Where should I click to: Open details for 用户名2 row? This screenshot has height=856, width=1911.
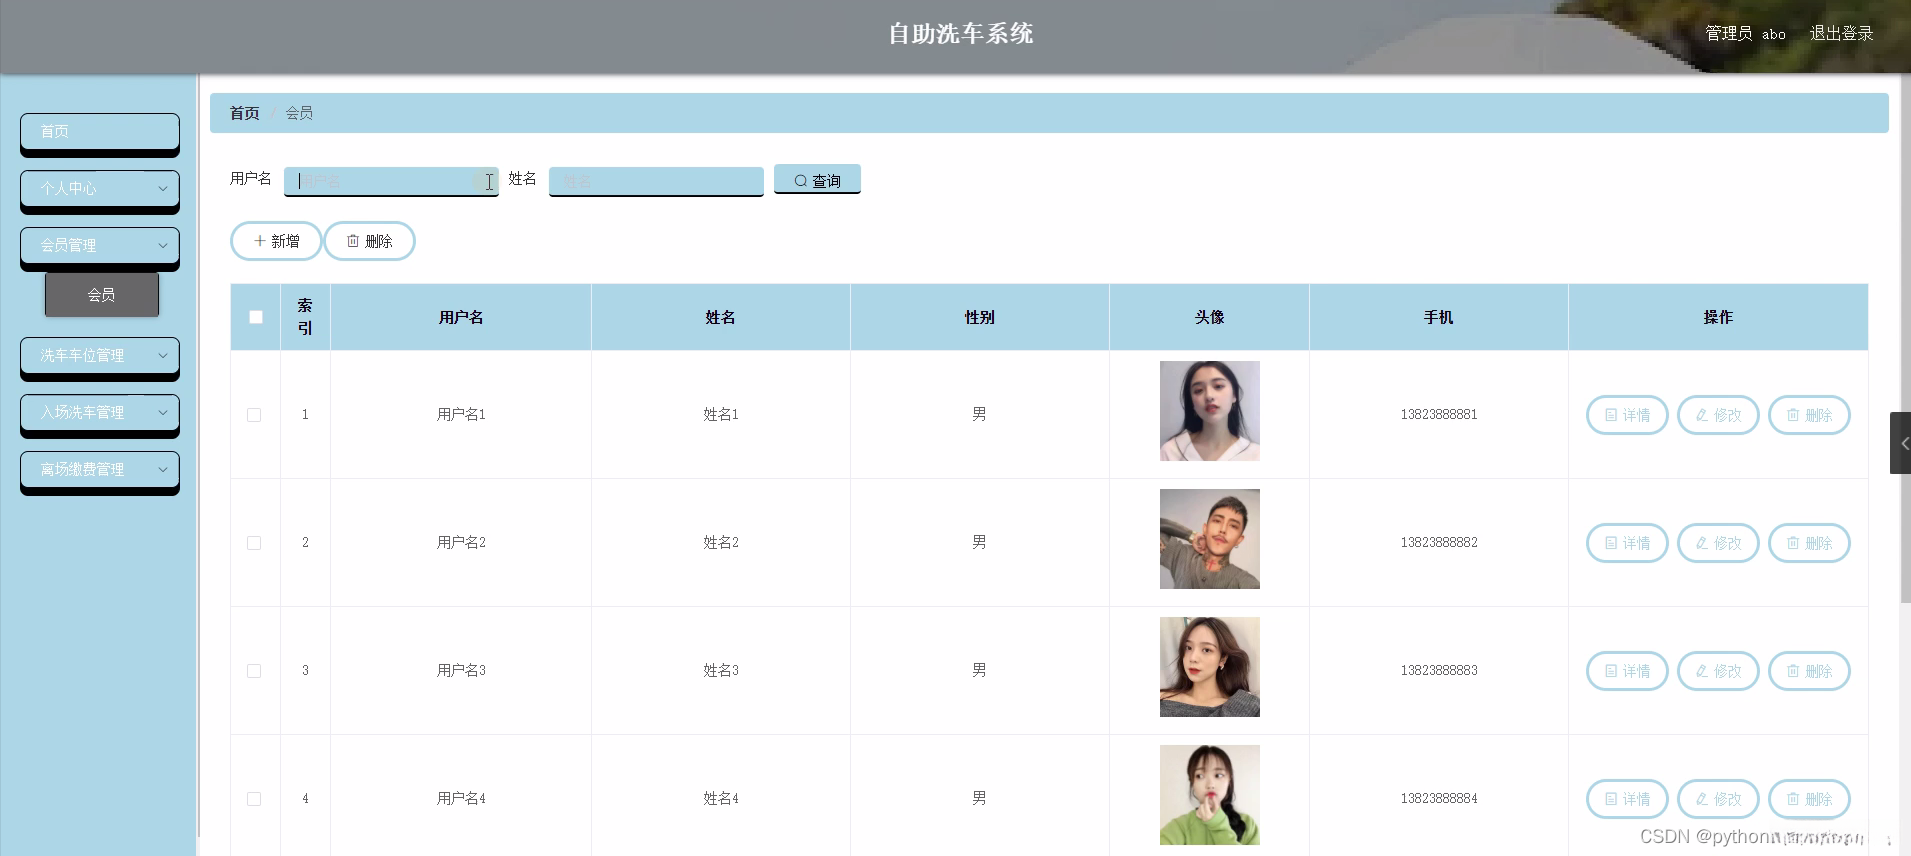(1627, 543)
